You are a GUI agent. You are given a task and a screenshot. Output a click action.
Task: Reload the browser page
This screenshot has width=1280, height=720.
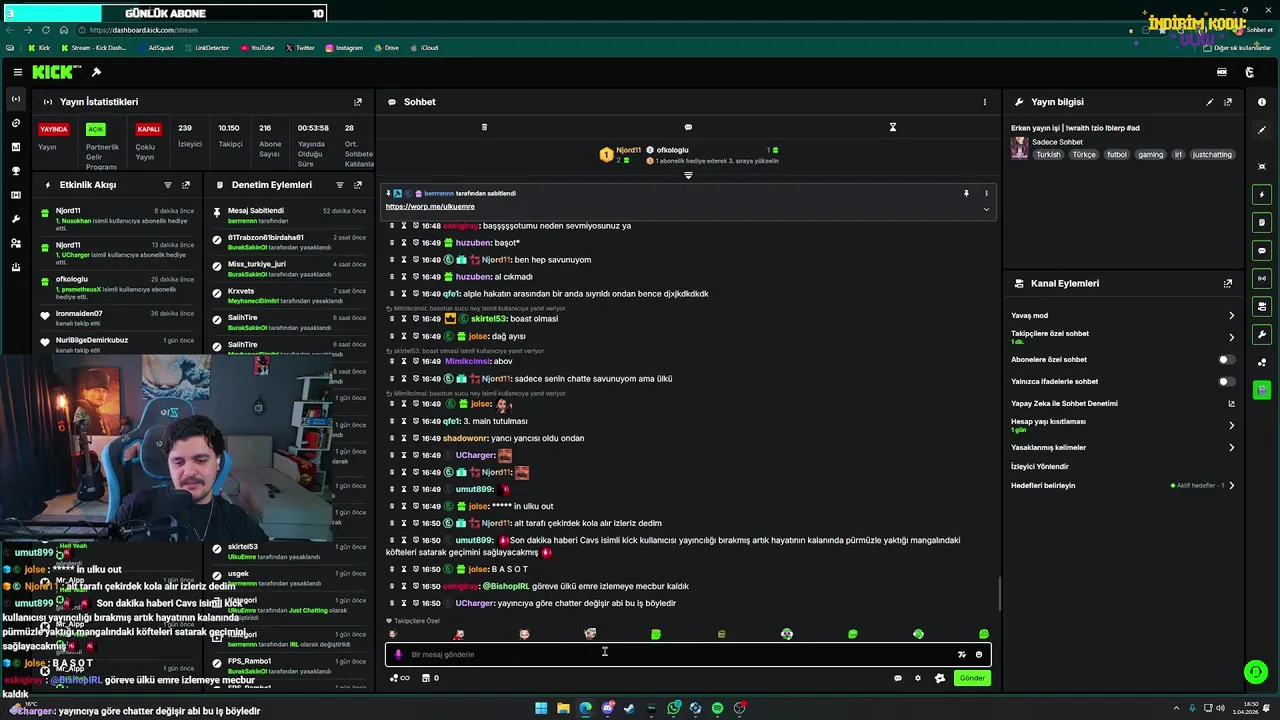(46, 30)
